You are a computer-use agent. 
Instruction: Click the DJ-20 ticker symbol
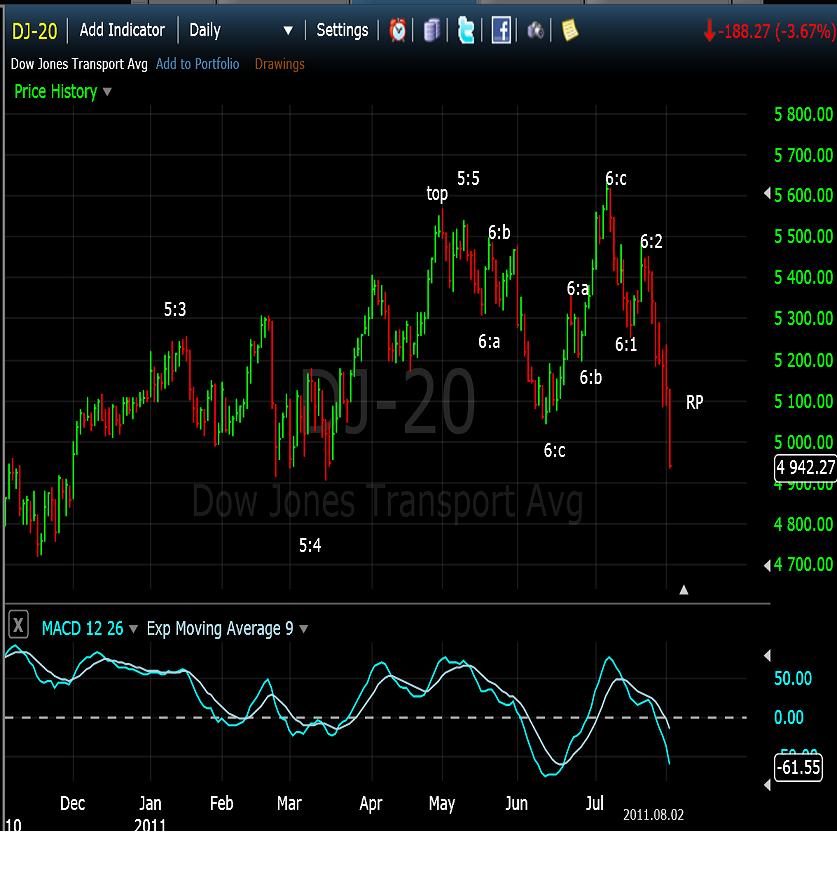point(35,31)
